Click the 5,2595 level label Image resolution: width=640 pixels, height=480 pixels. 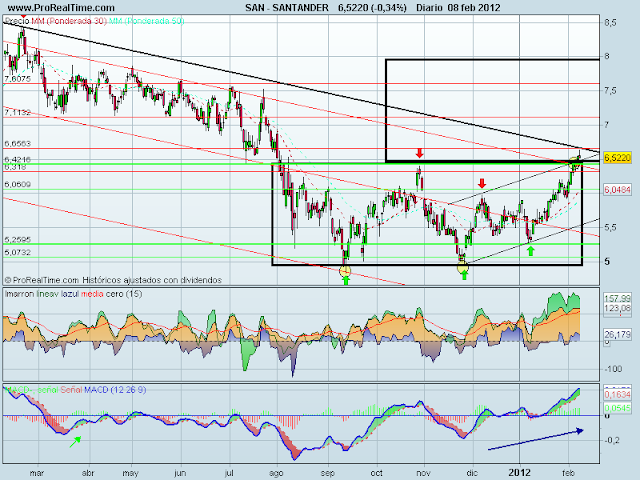tap(18, 239)
